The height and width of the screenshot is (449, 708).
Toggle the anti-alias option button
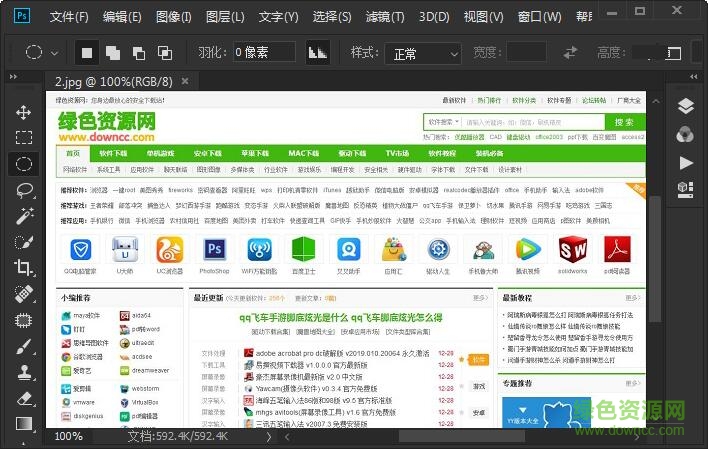point(318,53)
